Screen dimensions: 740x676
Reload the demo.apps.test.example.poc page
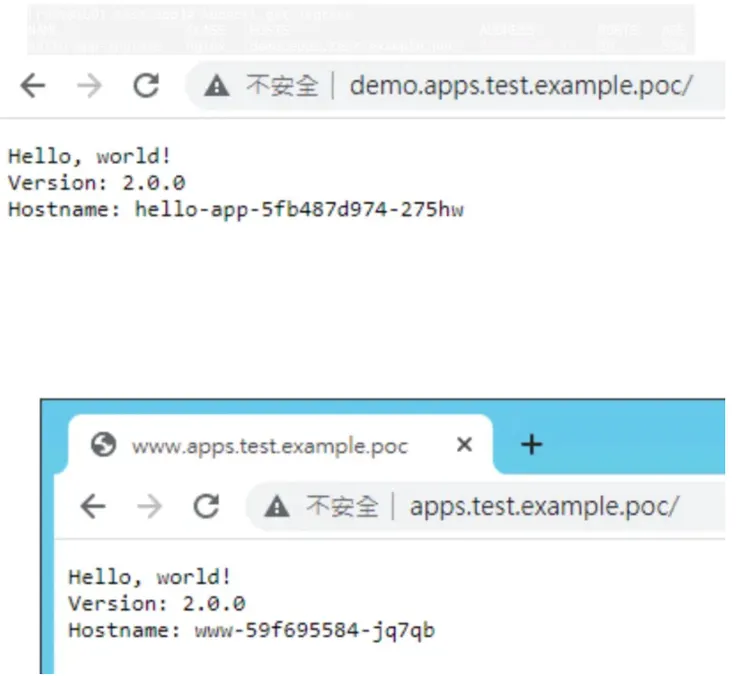click(146, 85)
